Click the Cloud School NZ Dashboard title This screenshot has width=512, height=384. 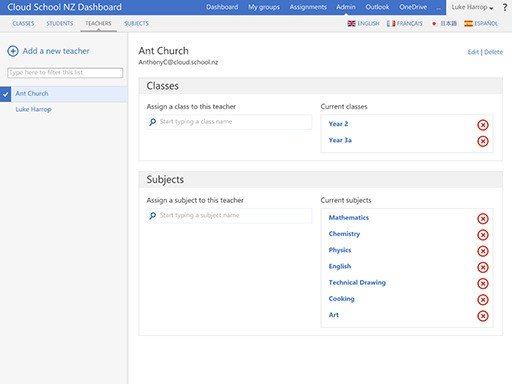click(64, 7)
